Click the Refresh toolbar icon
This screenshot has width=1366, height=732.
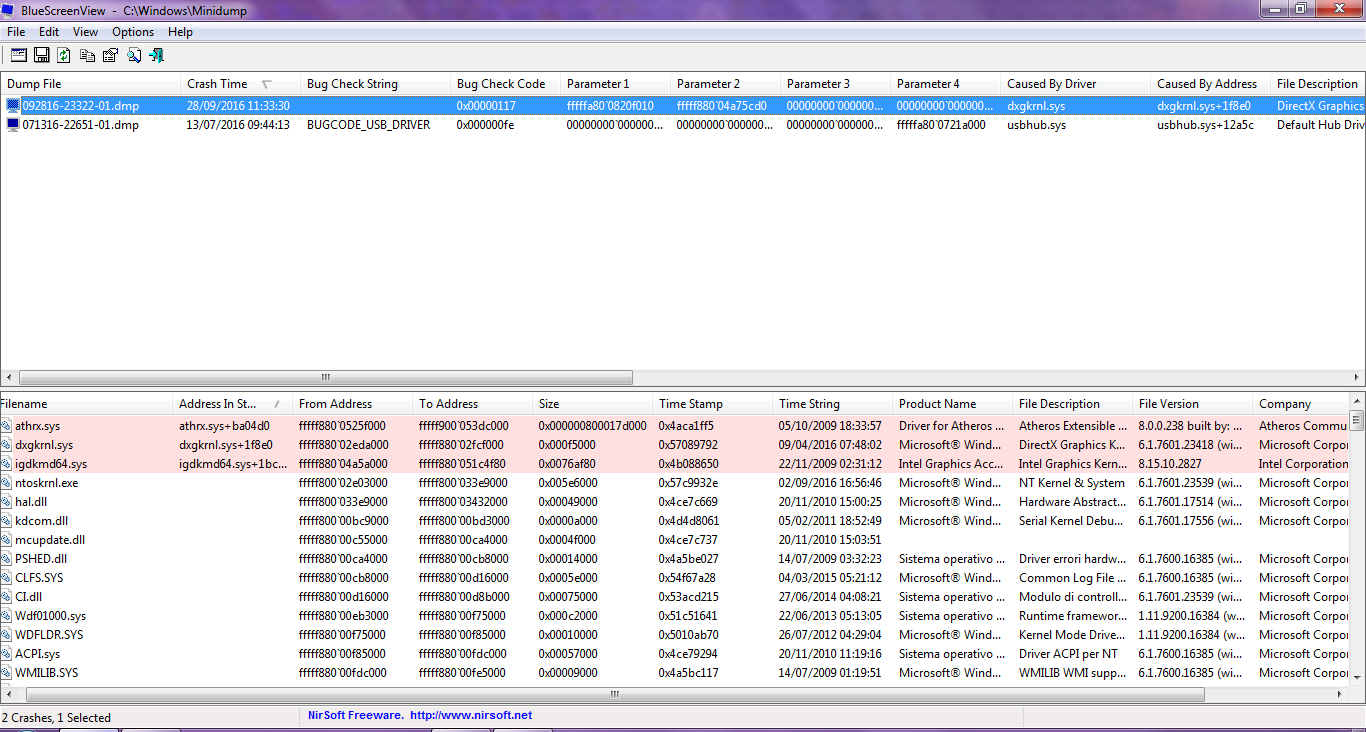click(x=64, y=56)
